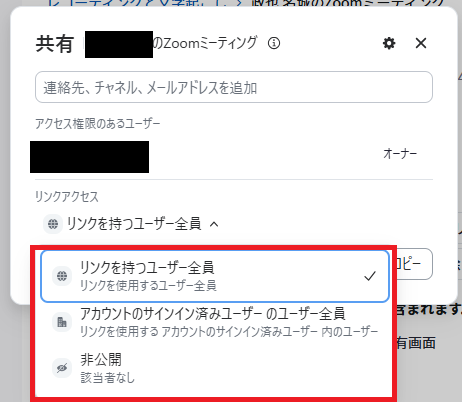The width and height of the screenshot is (462, 402).
Task: Open share settings gear icon
Action: point(389,43)
